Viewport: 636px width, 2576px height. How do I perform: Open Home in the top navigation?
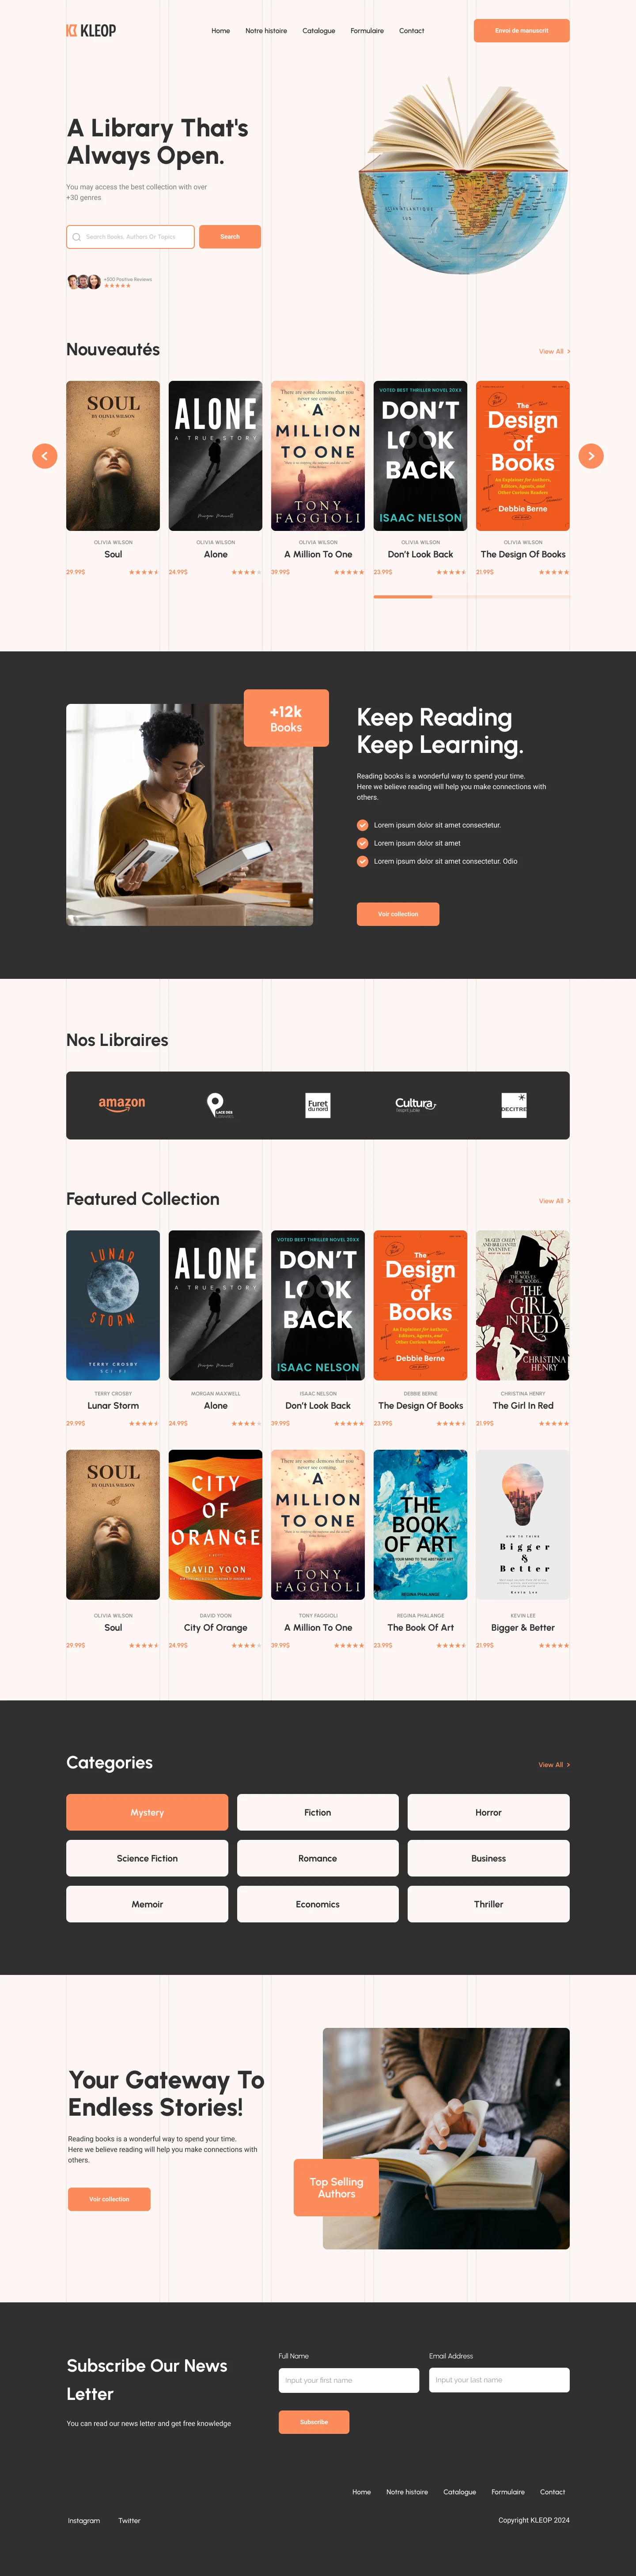[x=221, y=31]
